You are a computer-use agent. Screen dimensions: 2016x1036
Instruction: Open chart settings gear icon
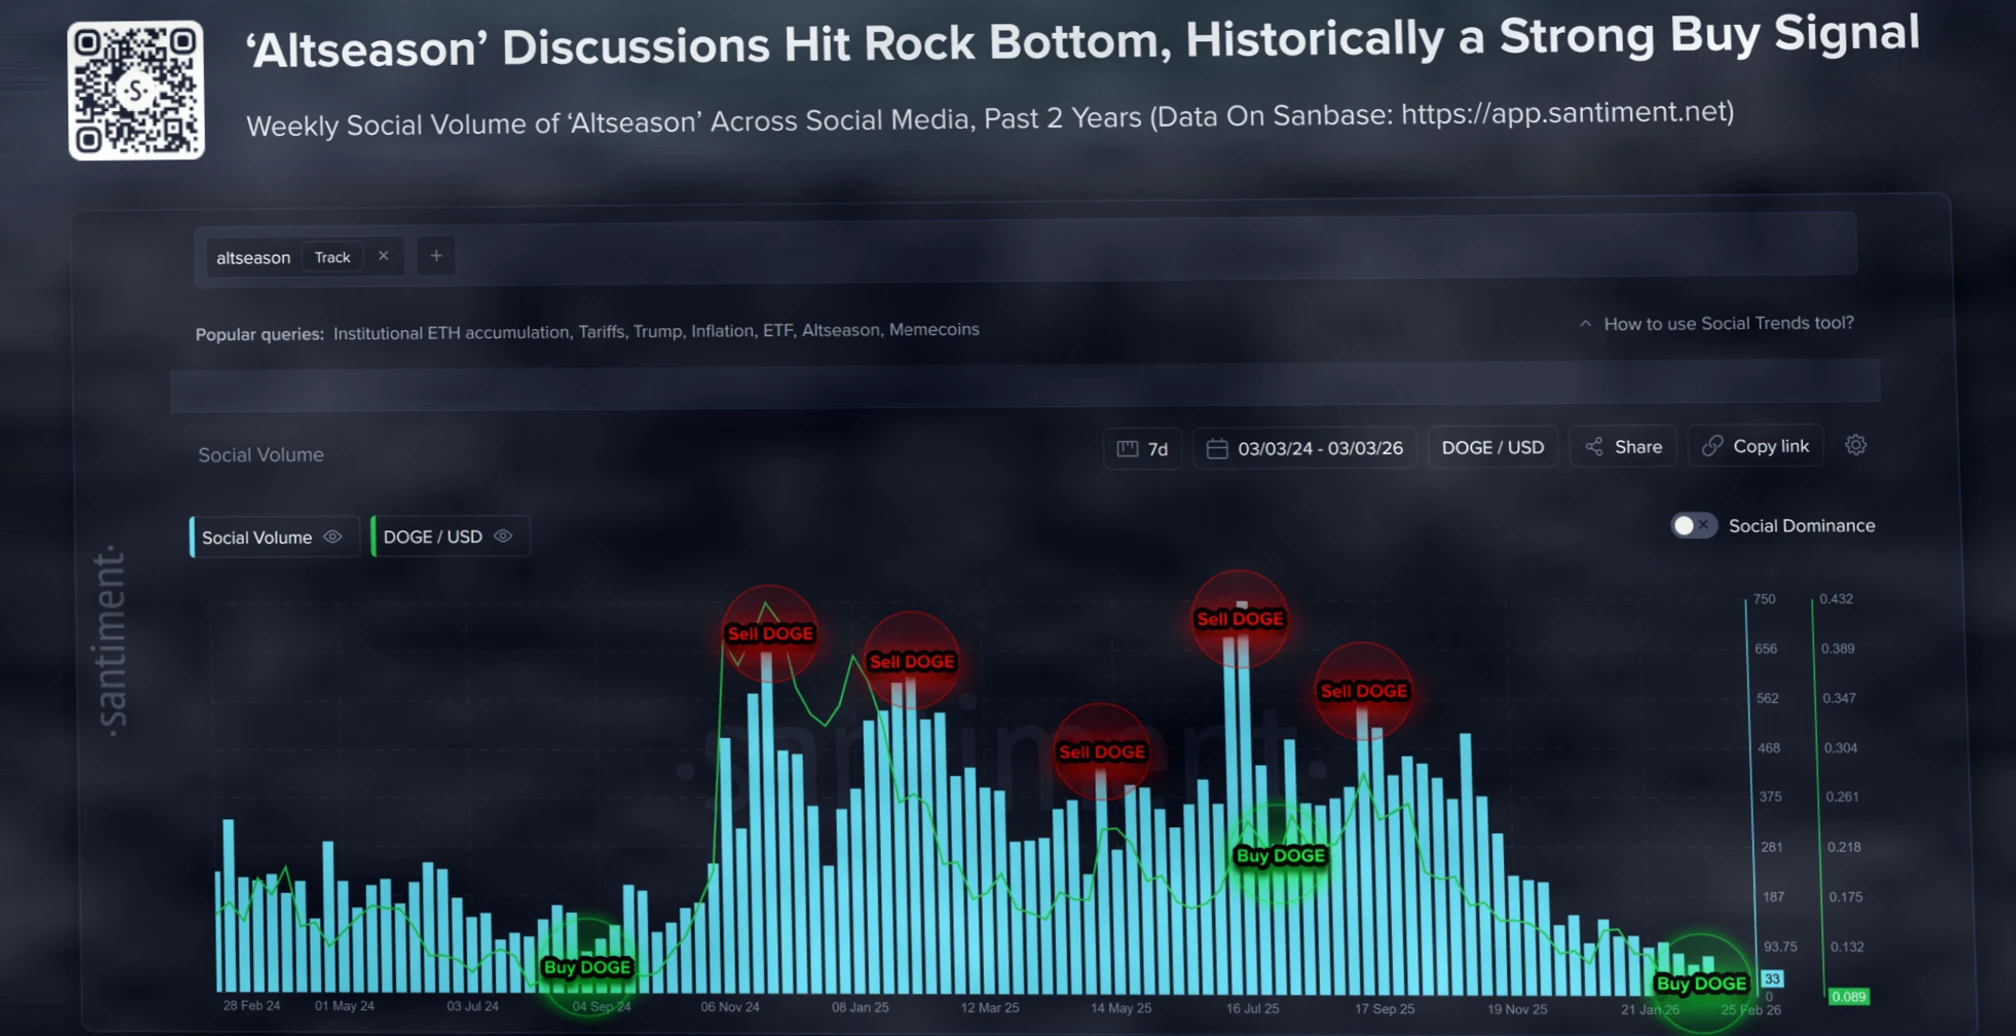pos(1856,445)
